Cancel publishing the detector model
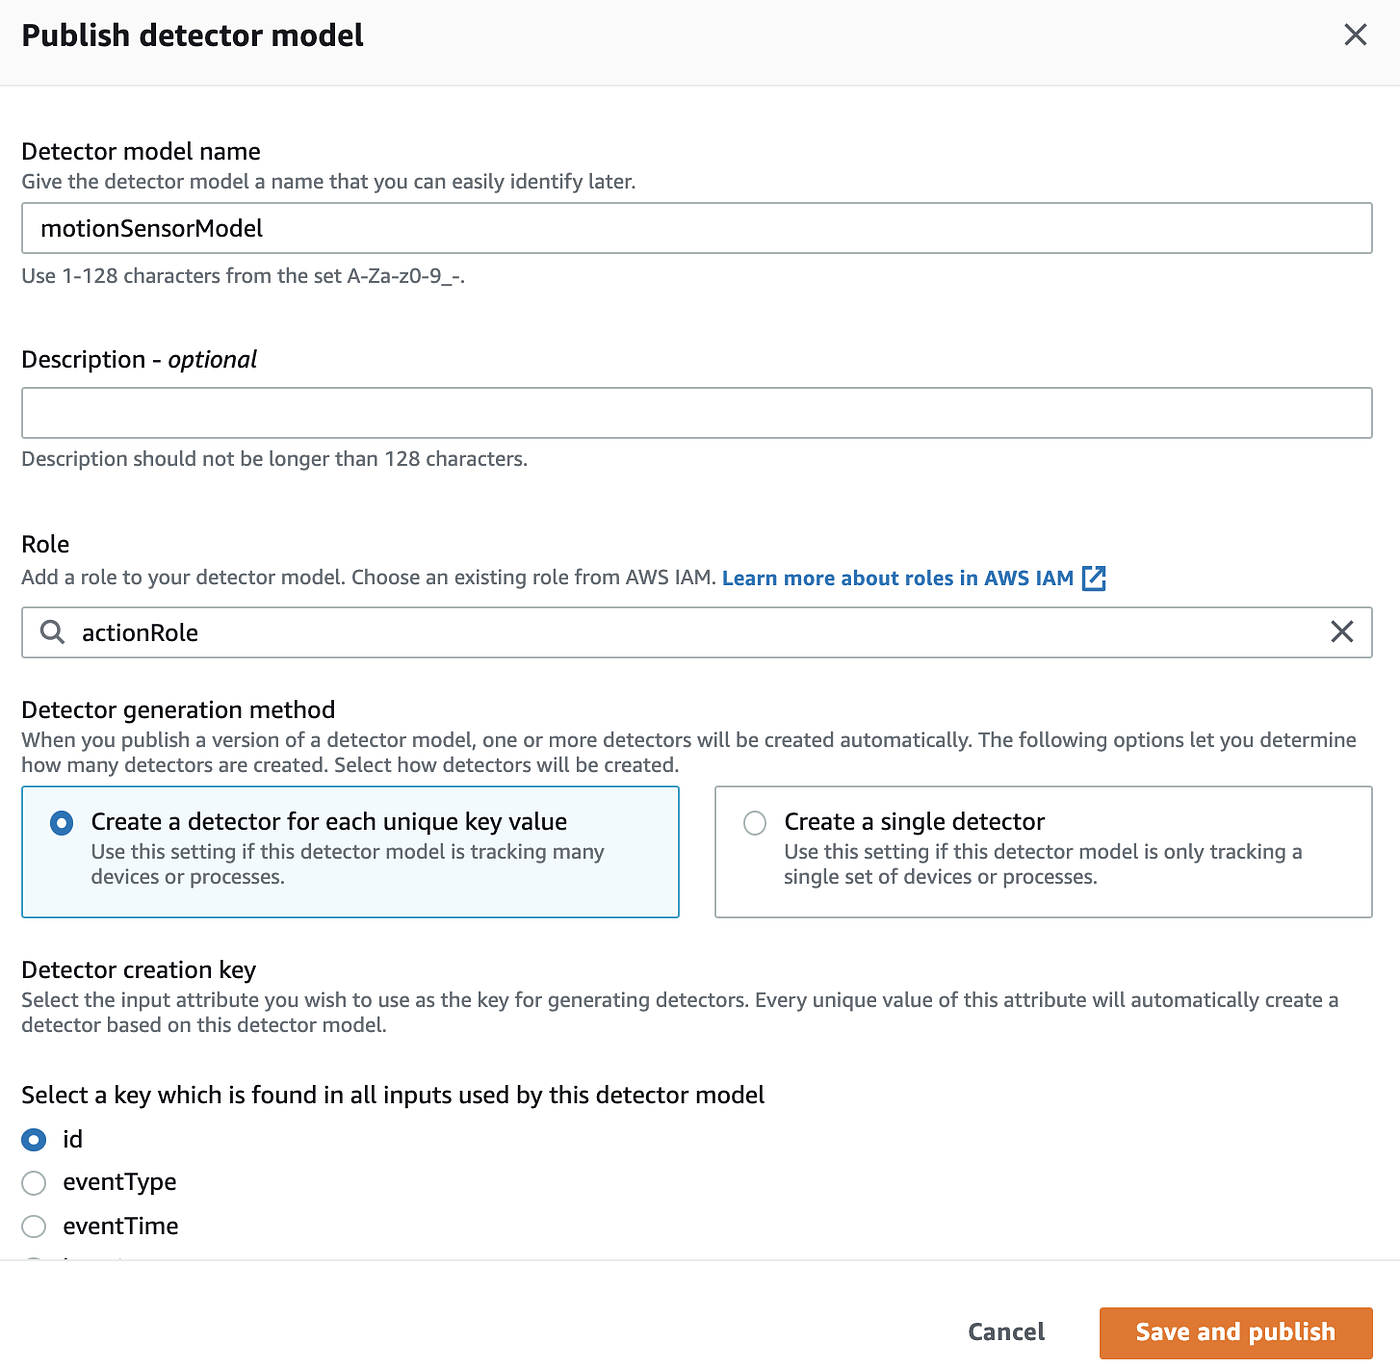 [x=1005, y=1332]
